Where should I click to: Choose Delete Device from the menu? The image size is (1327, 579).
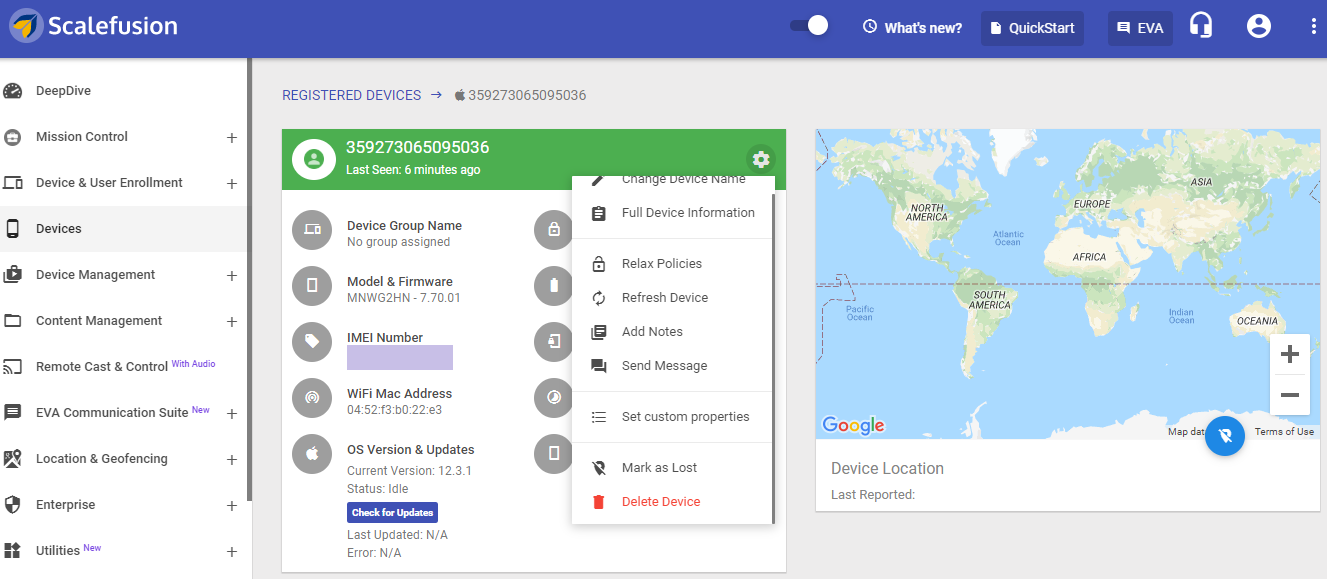[x=672, y=502]
